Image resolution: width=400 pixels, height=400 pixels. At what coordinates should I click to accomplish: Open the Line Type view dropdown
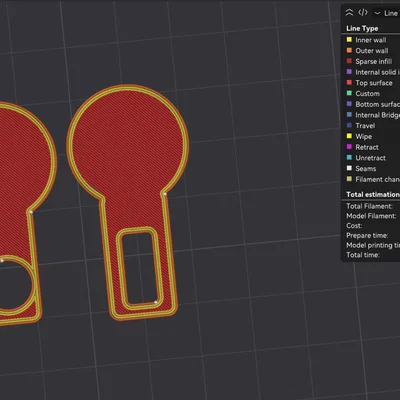point(387,13)
